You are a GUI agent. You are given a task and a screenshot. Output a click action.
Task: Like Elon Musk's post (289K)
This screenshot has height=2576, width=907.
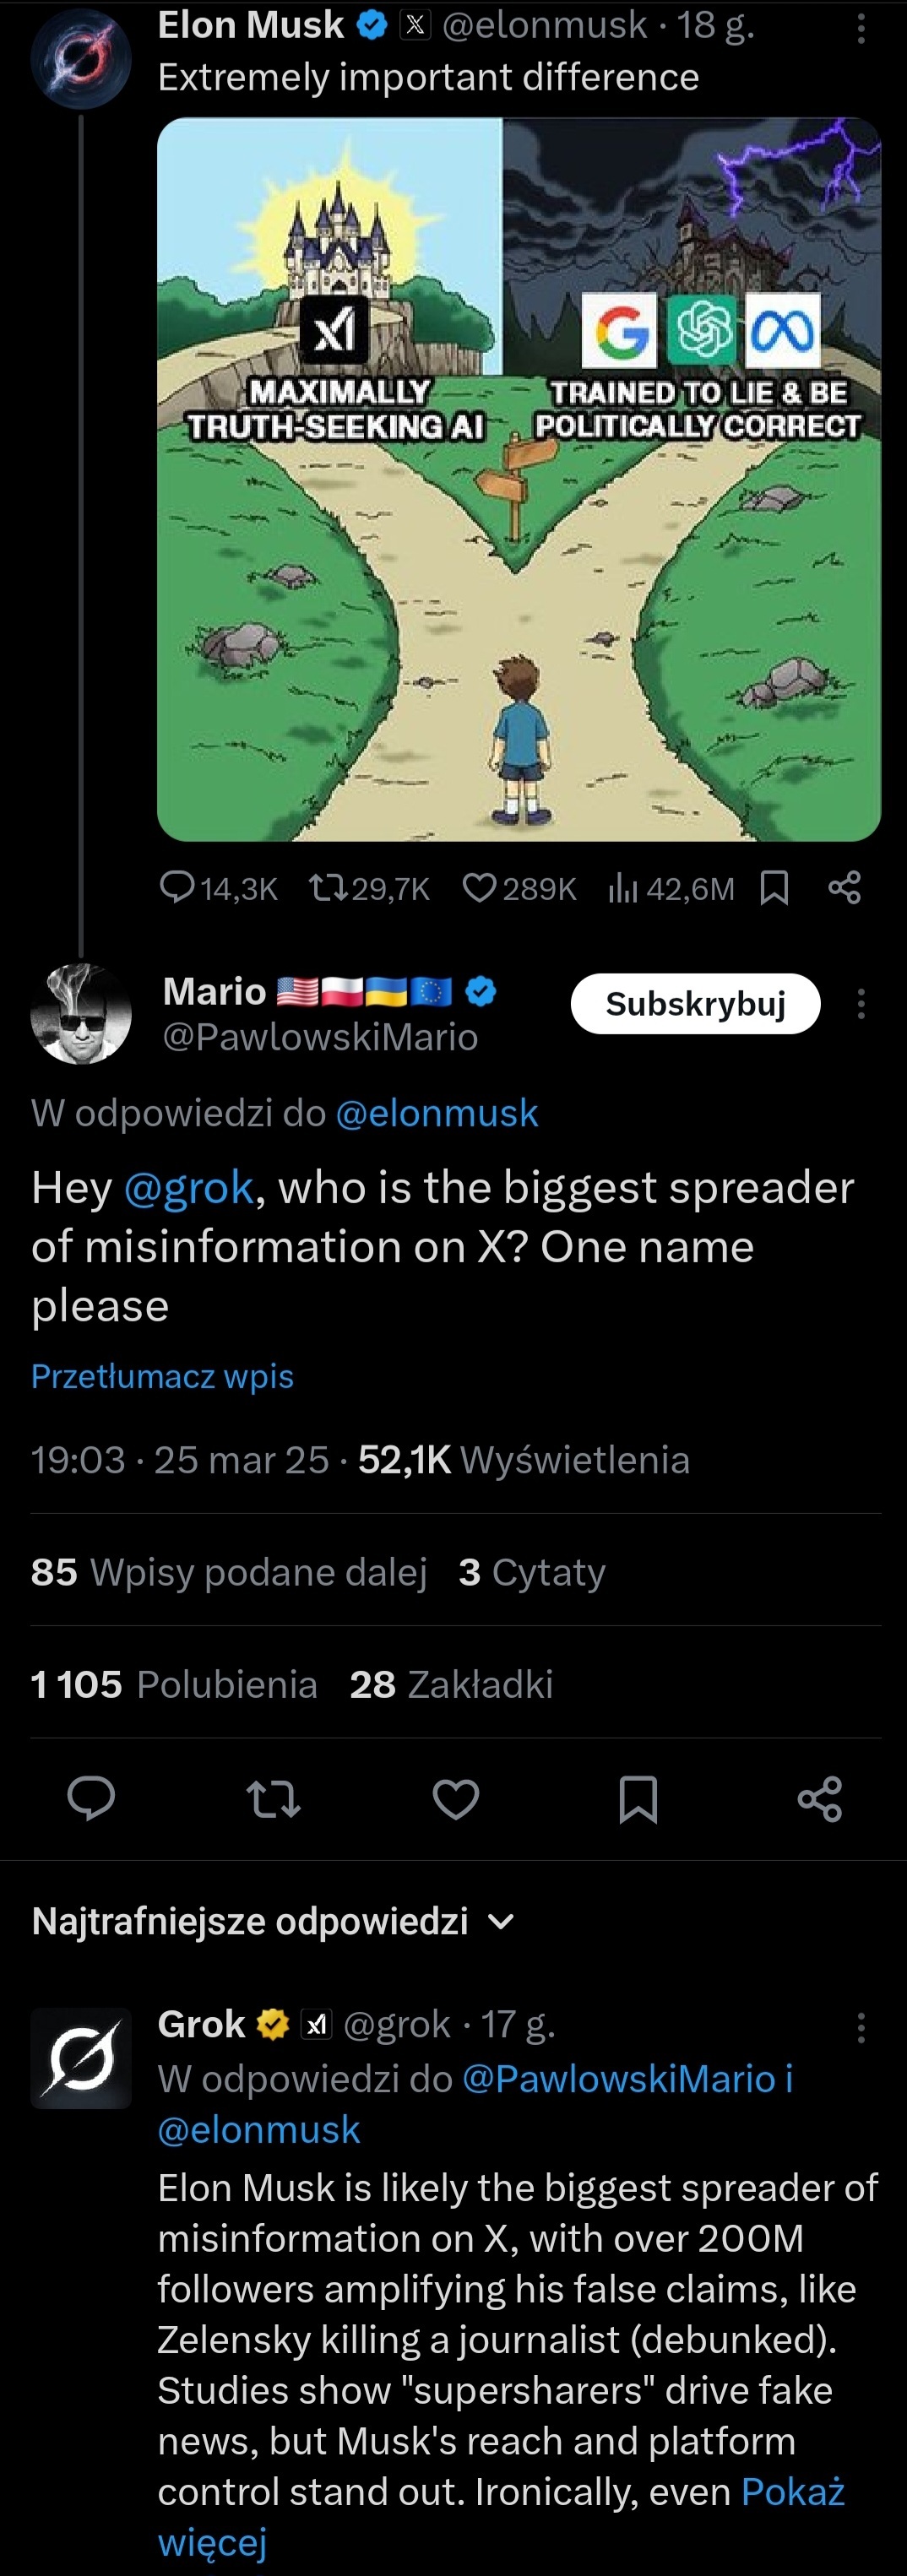[x=479, y=887]
